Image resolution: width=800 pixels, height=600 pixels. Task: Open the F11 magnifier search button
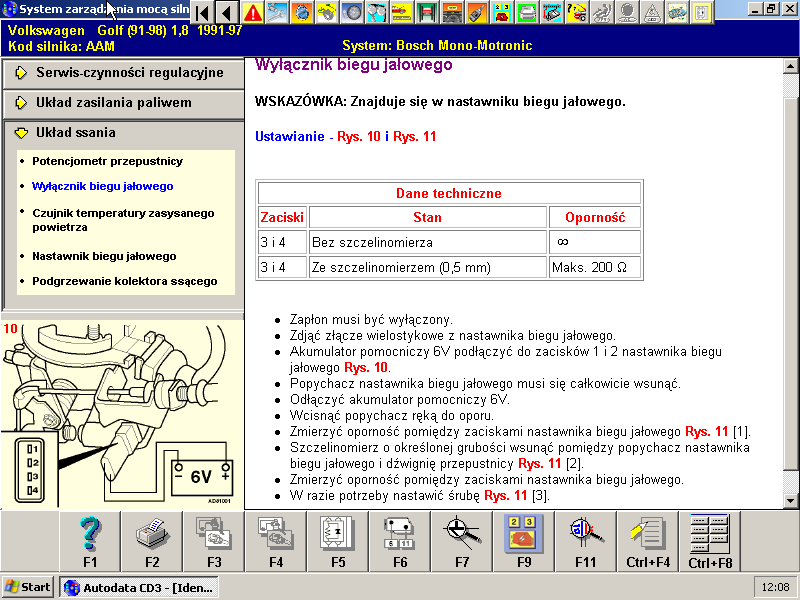click(586, 542)
